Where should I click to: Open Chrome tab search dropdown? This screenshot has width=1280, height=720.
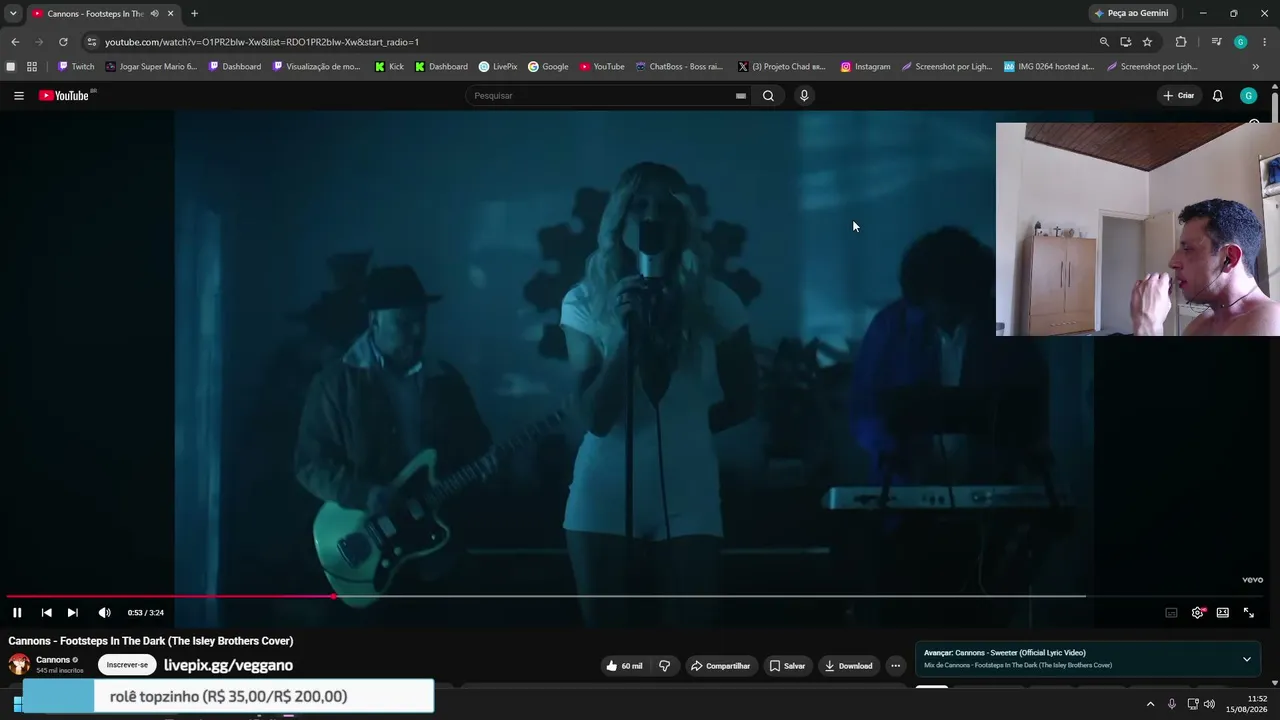tap(13, 14)
